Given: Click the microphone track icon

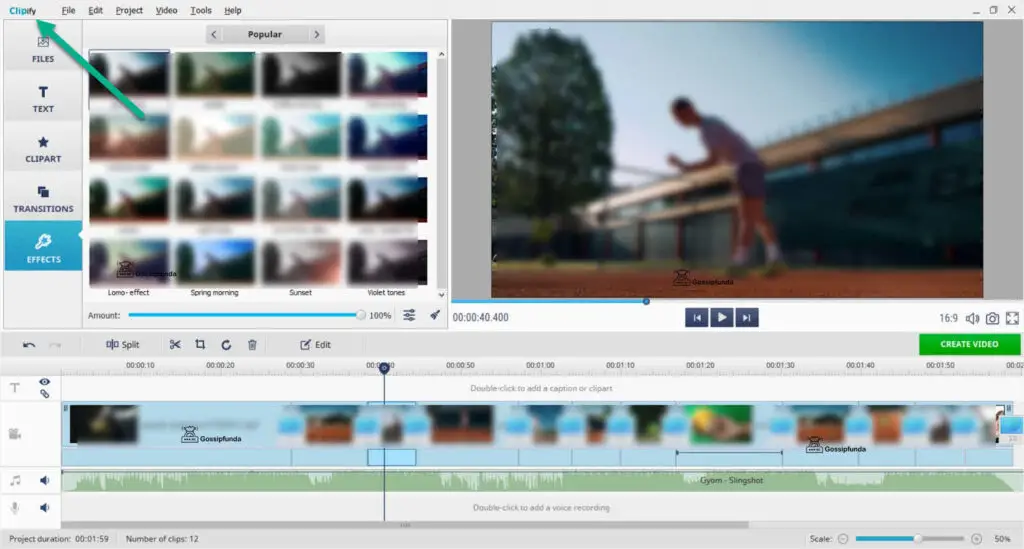Looking at the screenshot, I should click(14, 508).
